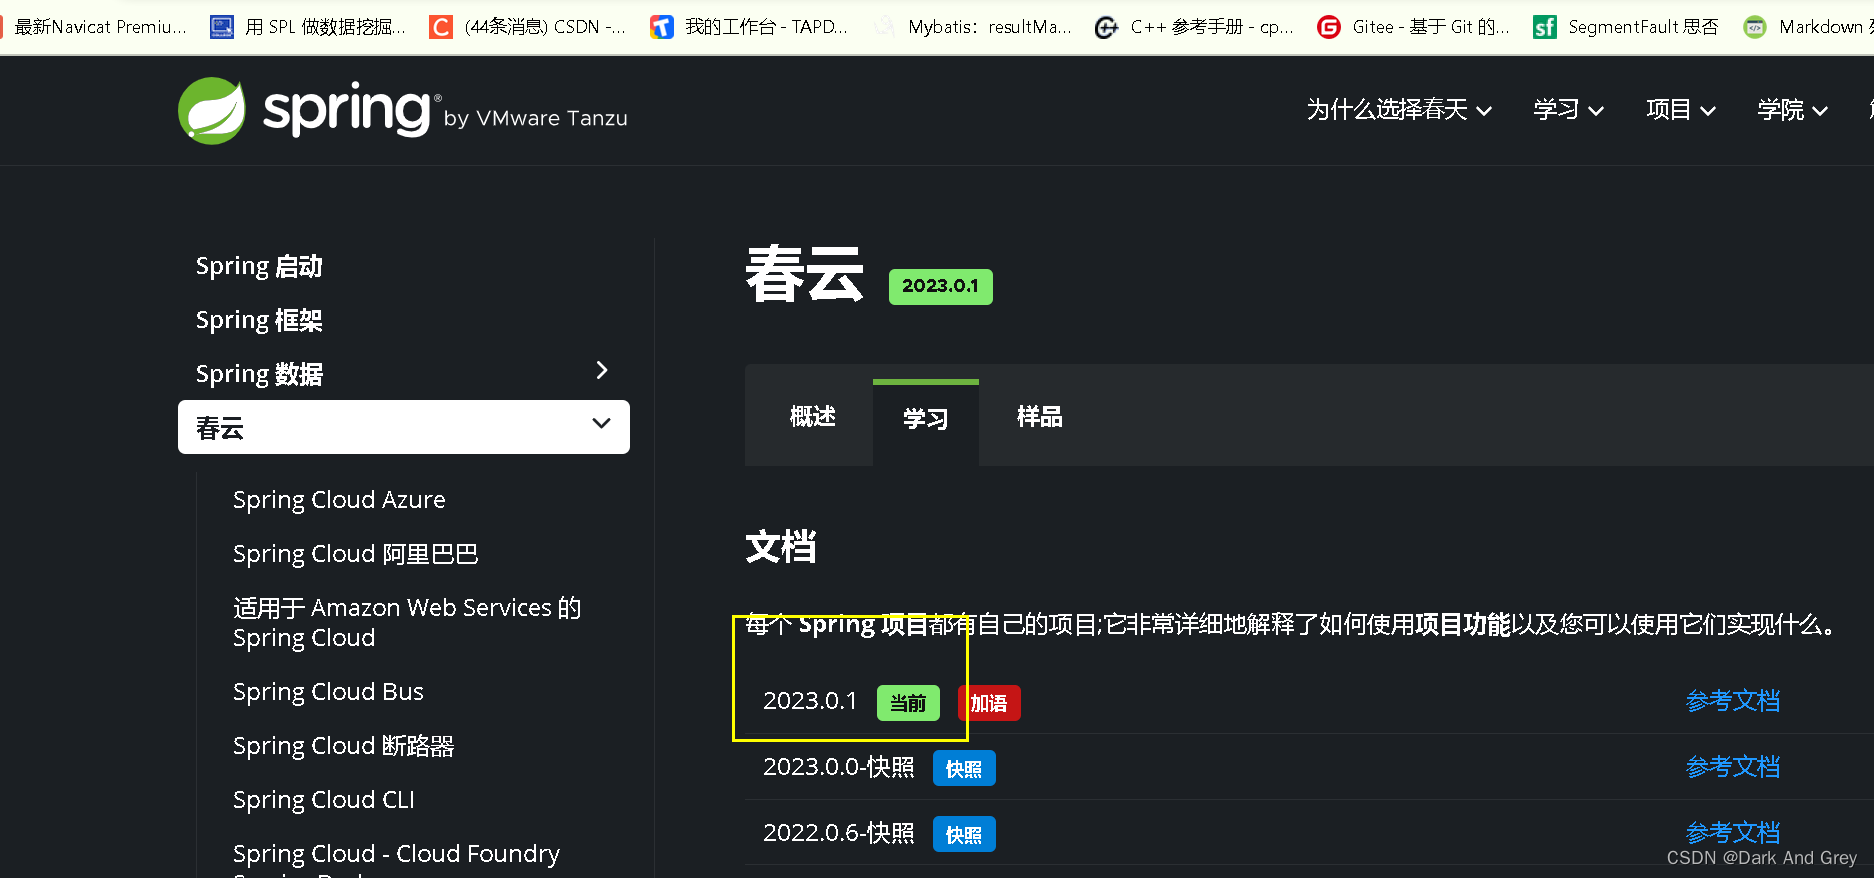Switch to the 概述 tab

(812, 417)
